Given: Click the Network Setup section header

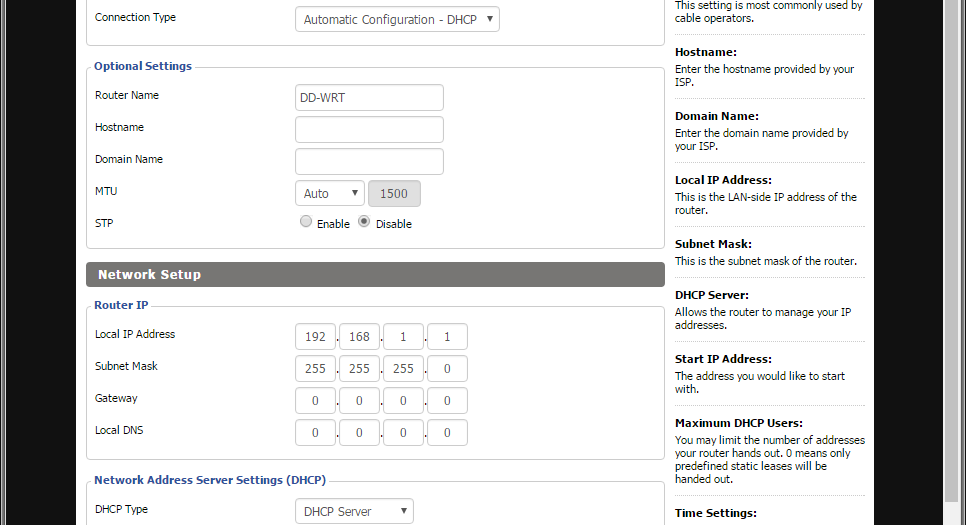Looking at the screenshot, I should (375, 275).
